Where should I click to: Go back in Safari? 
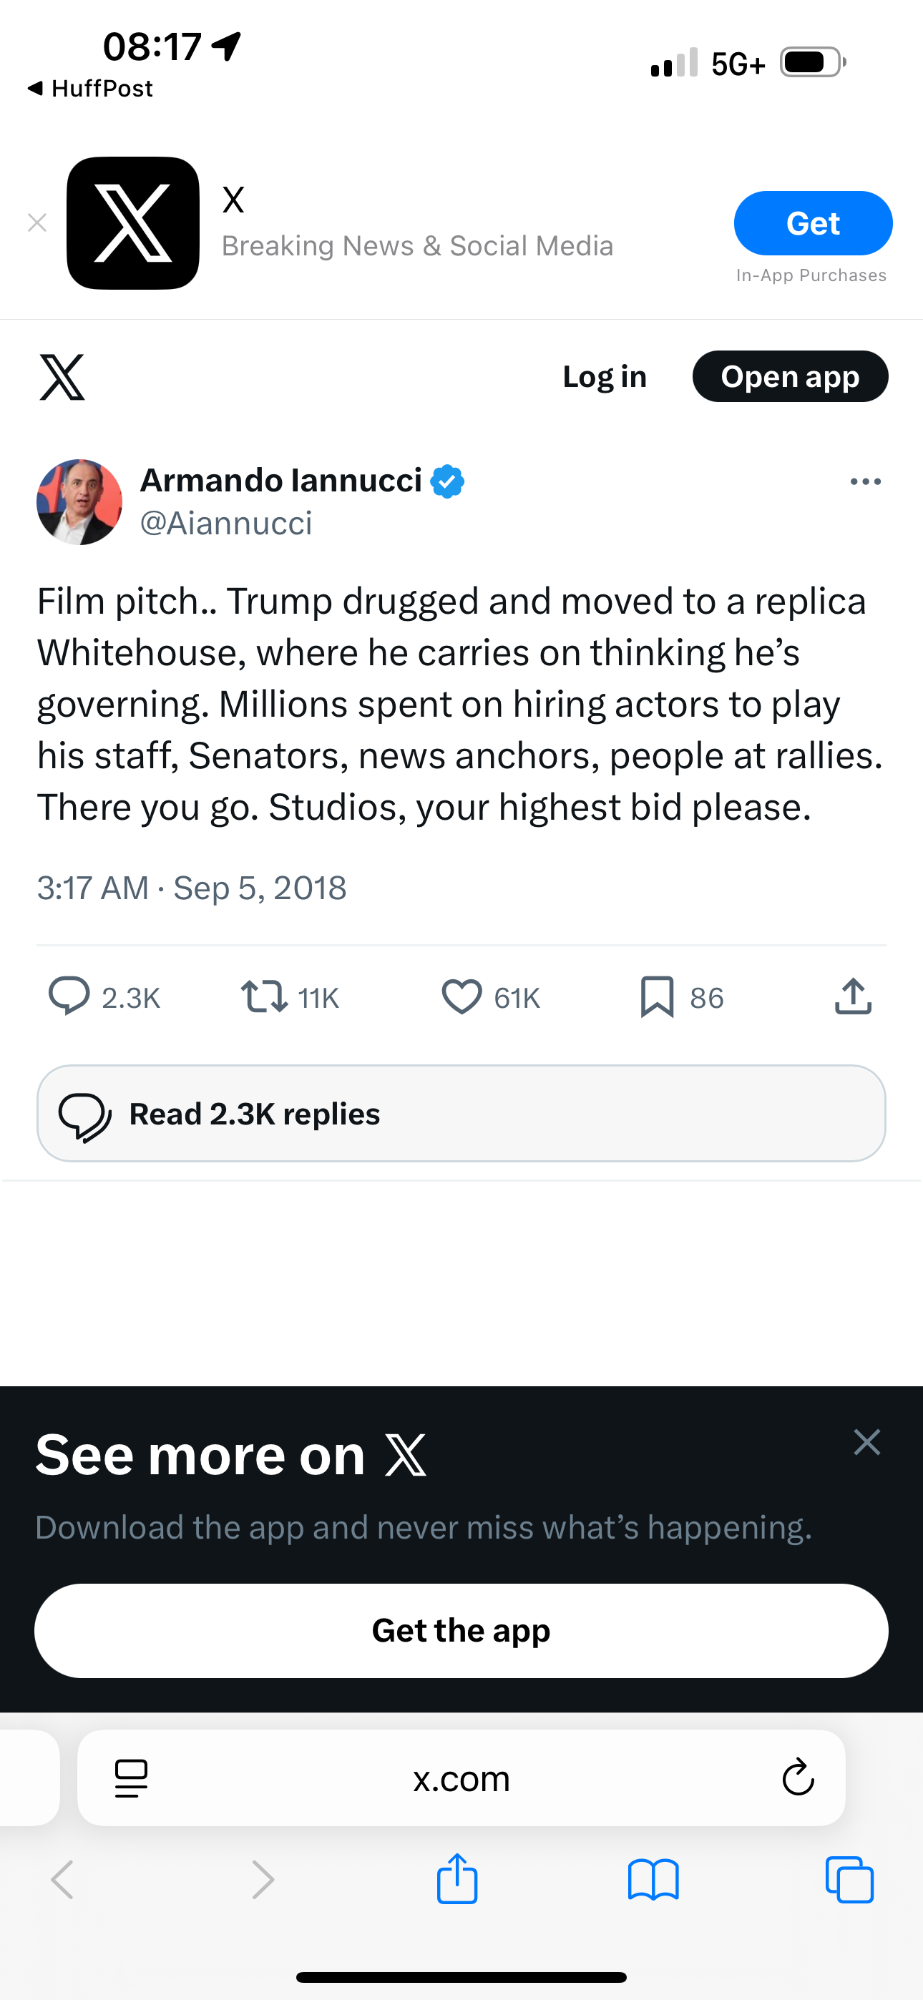pyautogui.click(x=63, y=1879)
